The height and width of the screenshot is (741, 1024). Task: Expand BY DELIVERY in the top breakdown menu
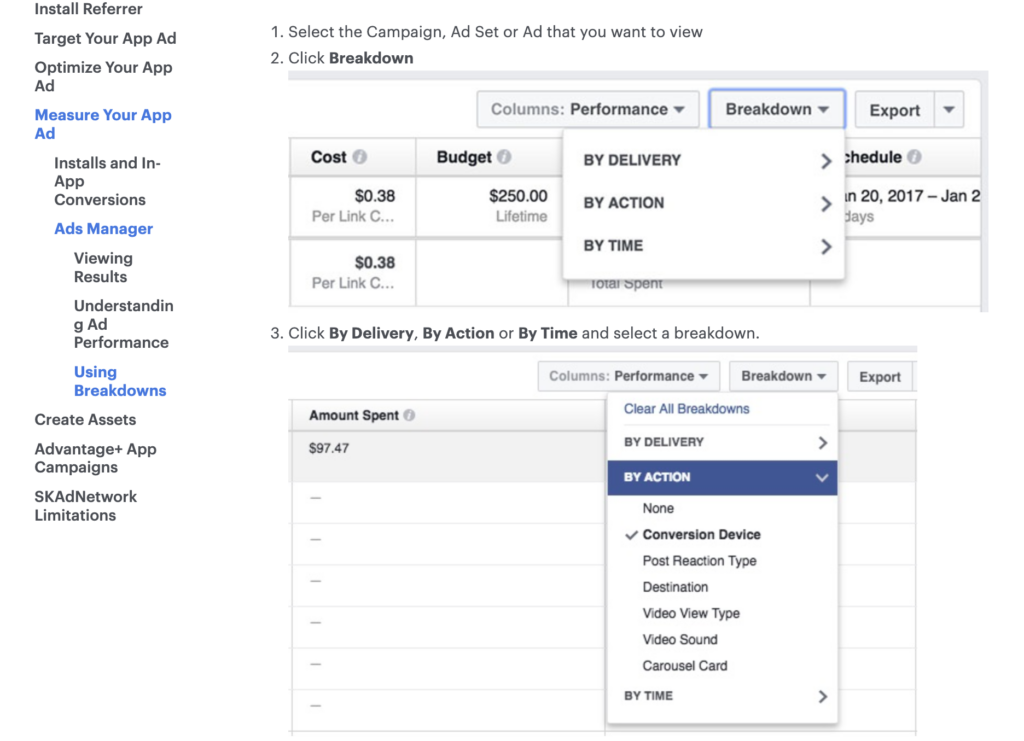coord(704,160)
